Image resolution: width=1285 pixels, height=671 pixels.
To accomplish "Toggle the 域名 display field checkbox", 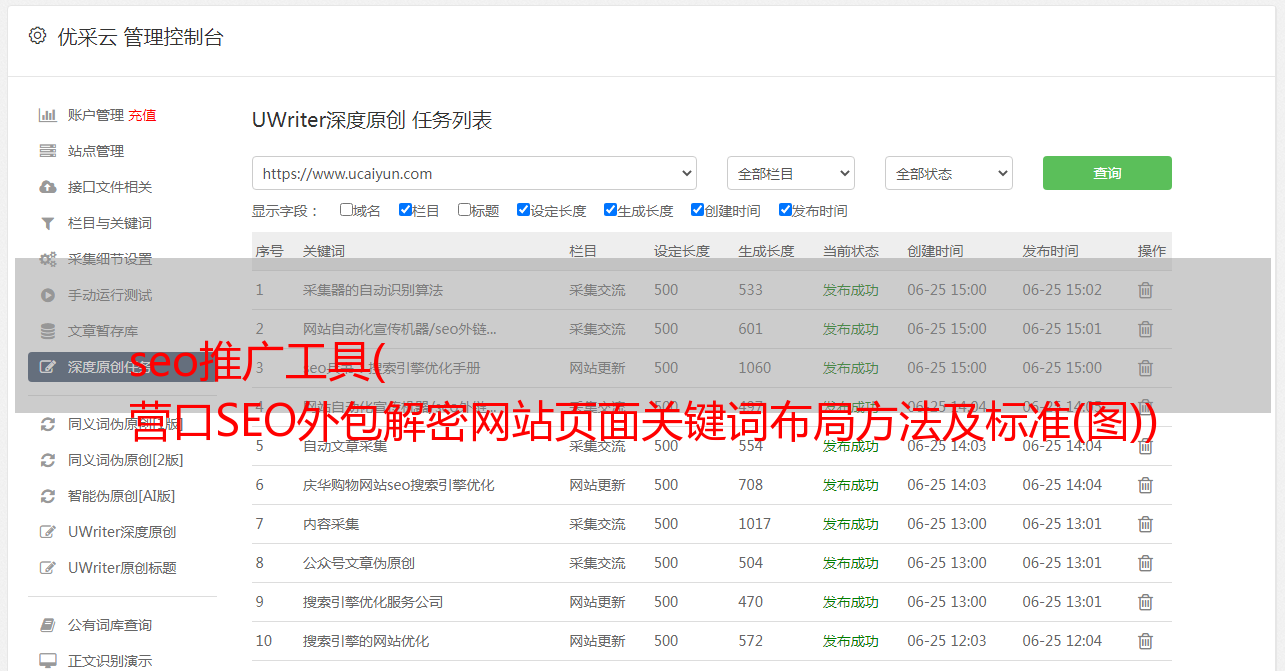I will coord(346,210).
